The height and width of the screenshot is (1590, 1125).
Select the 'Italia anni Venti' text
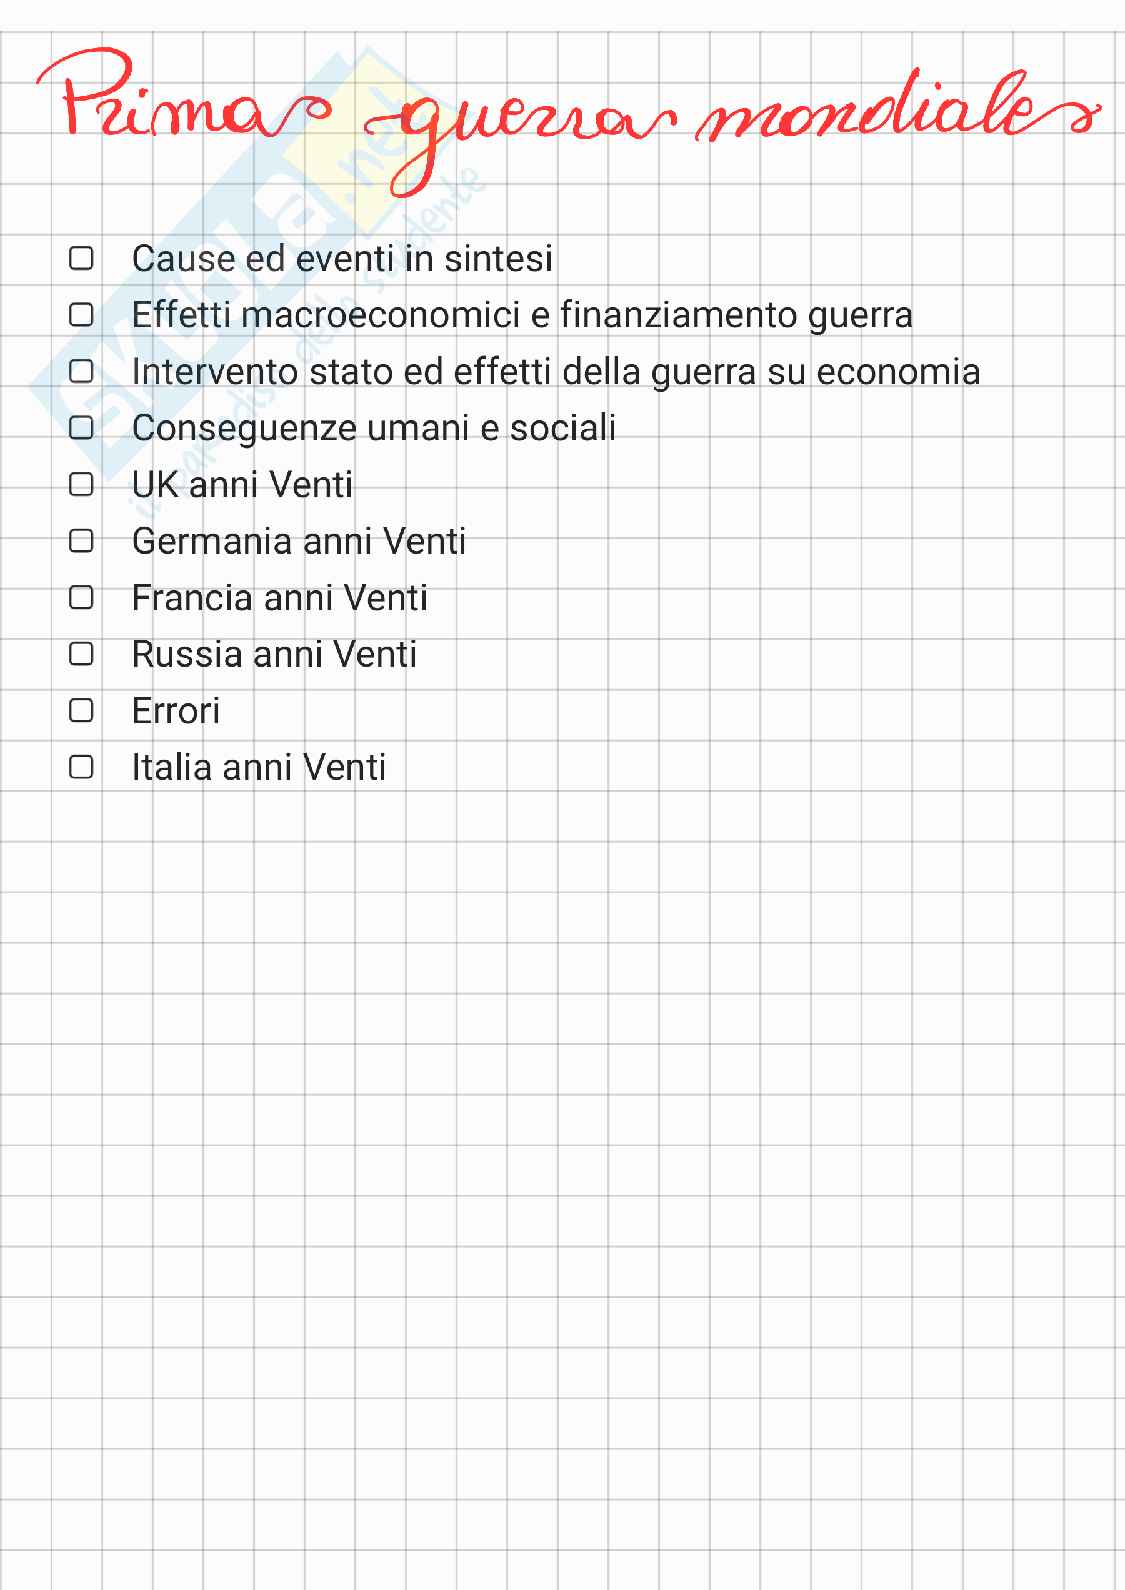258,767
